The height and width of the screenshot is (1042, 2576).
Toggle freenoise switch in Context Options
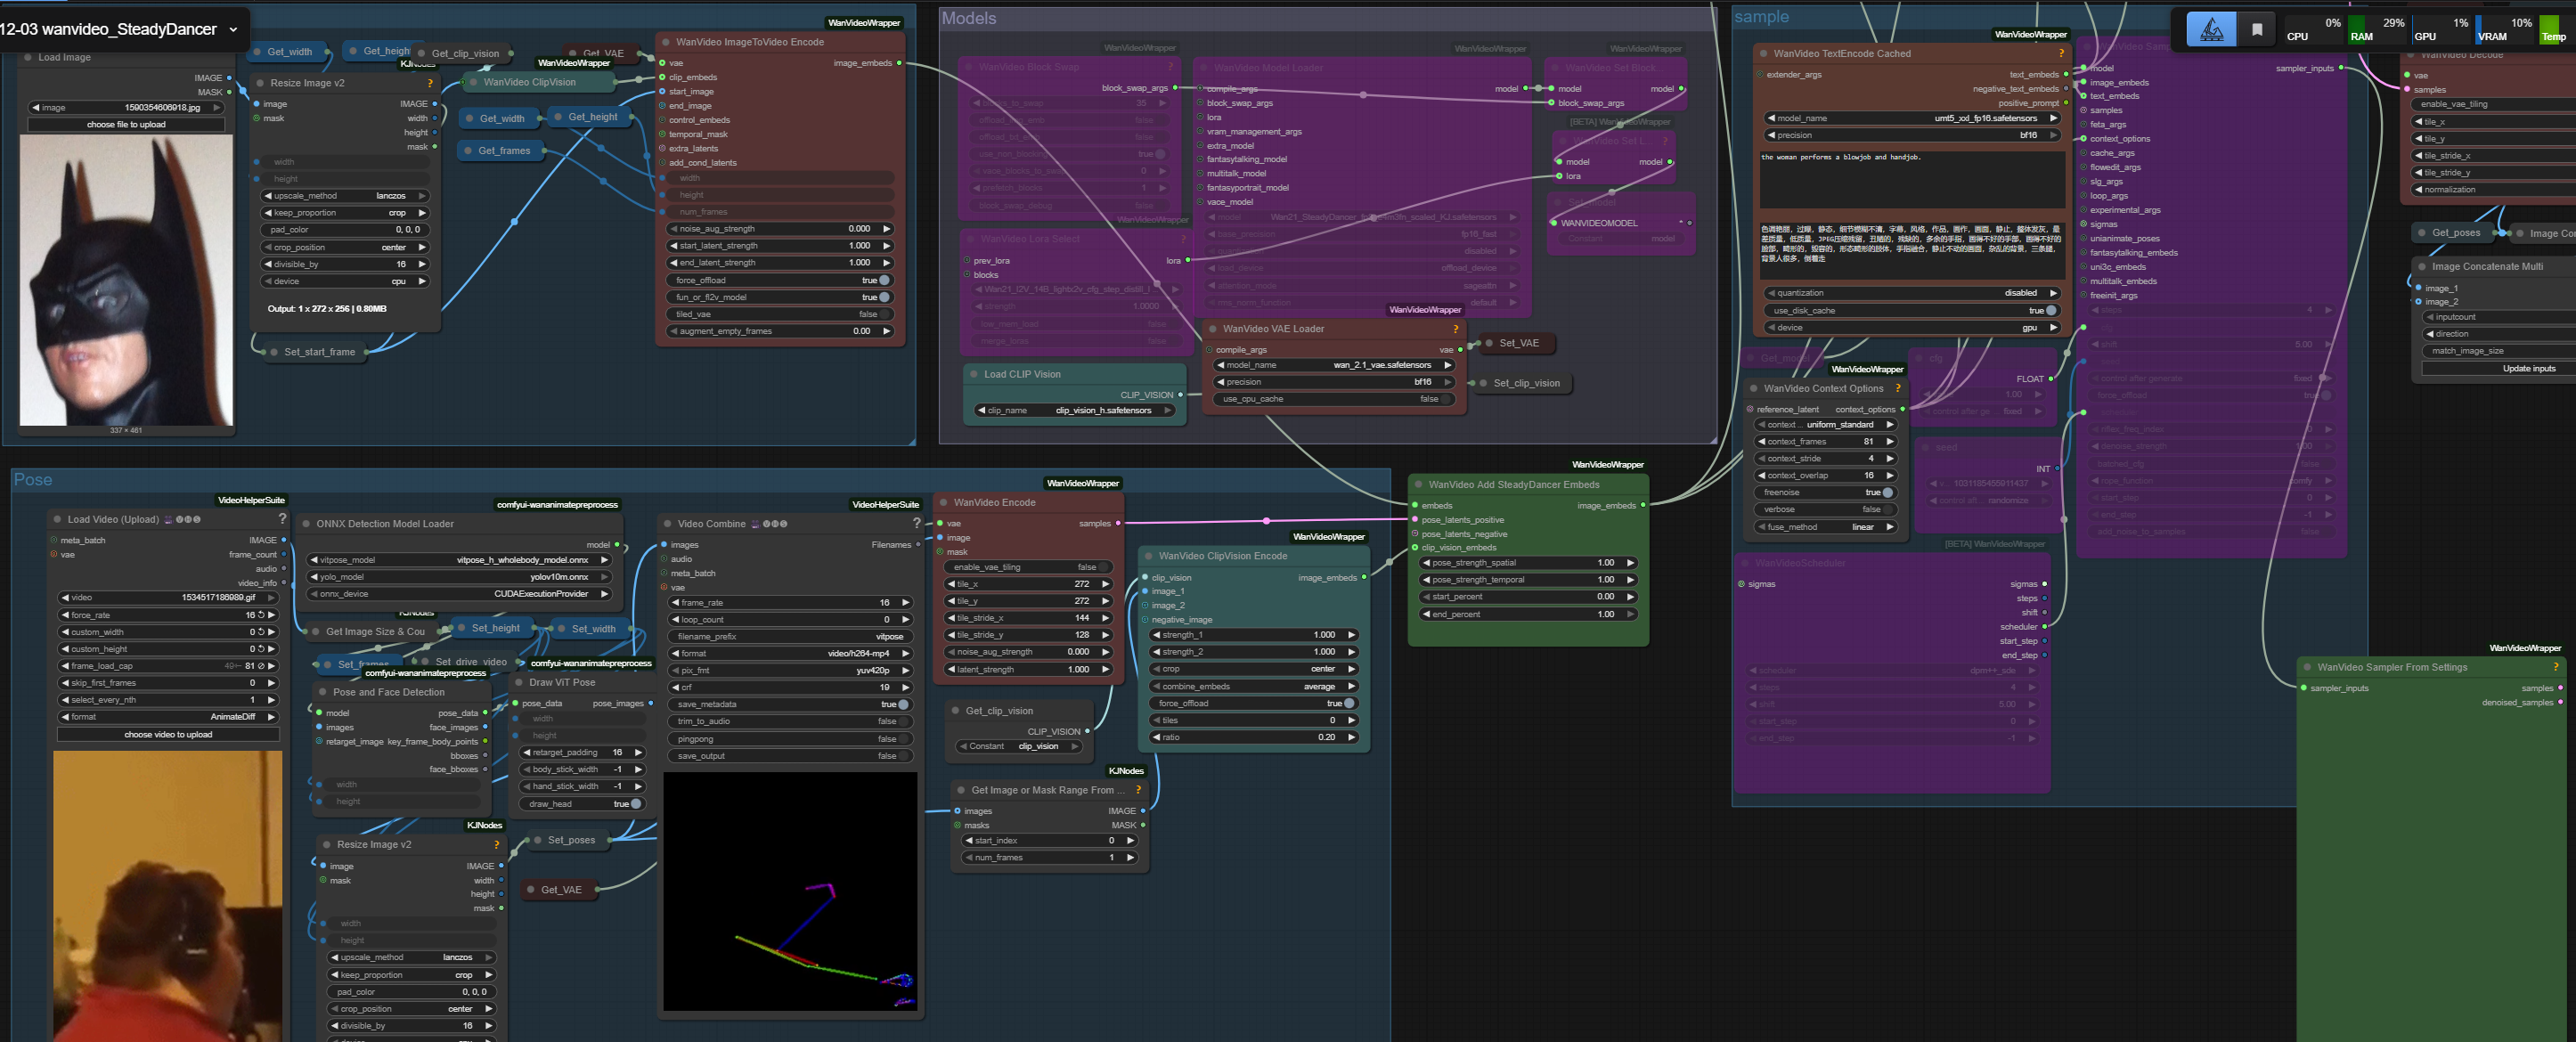click(1887, 492)
